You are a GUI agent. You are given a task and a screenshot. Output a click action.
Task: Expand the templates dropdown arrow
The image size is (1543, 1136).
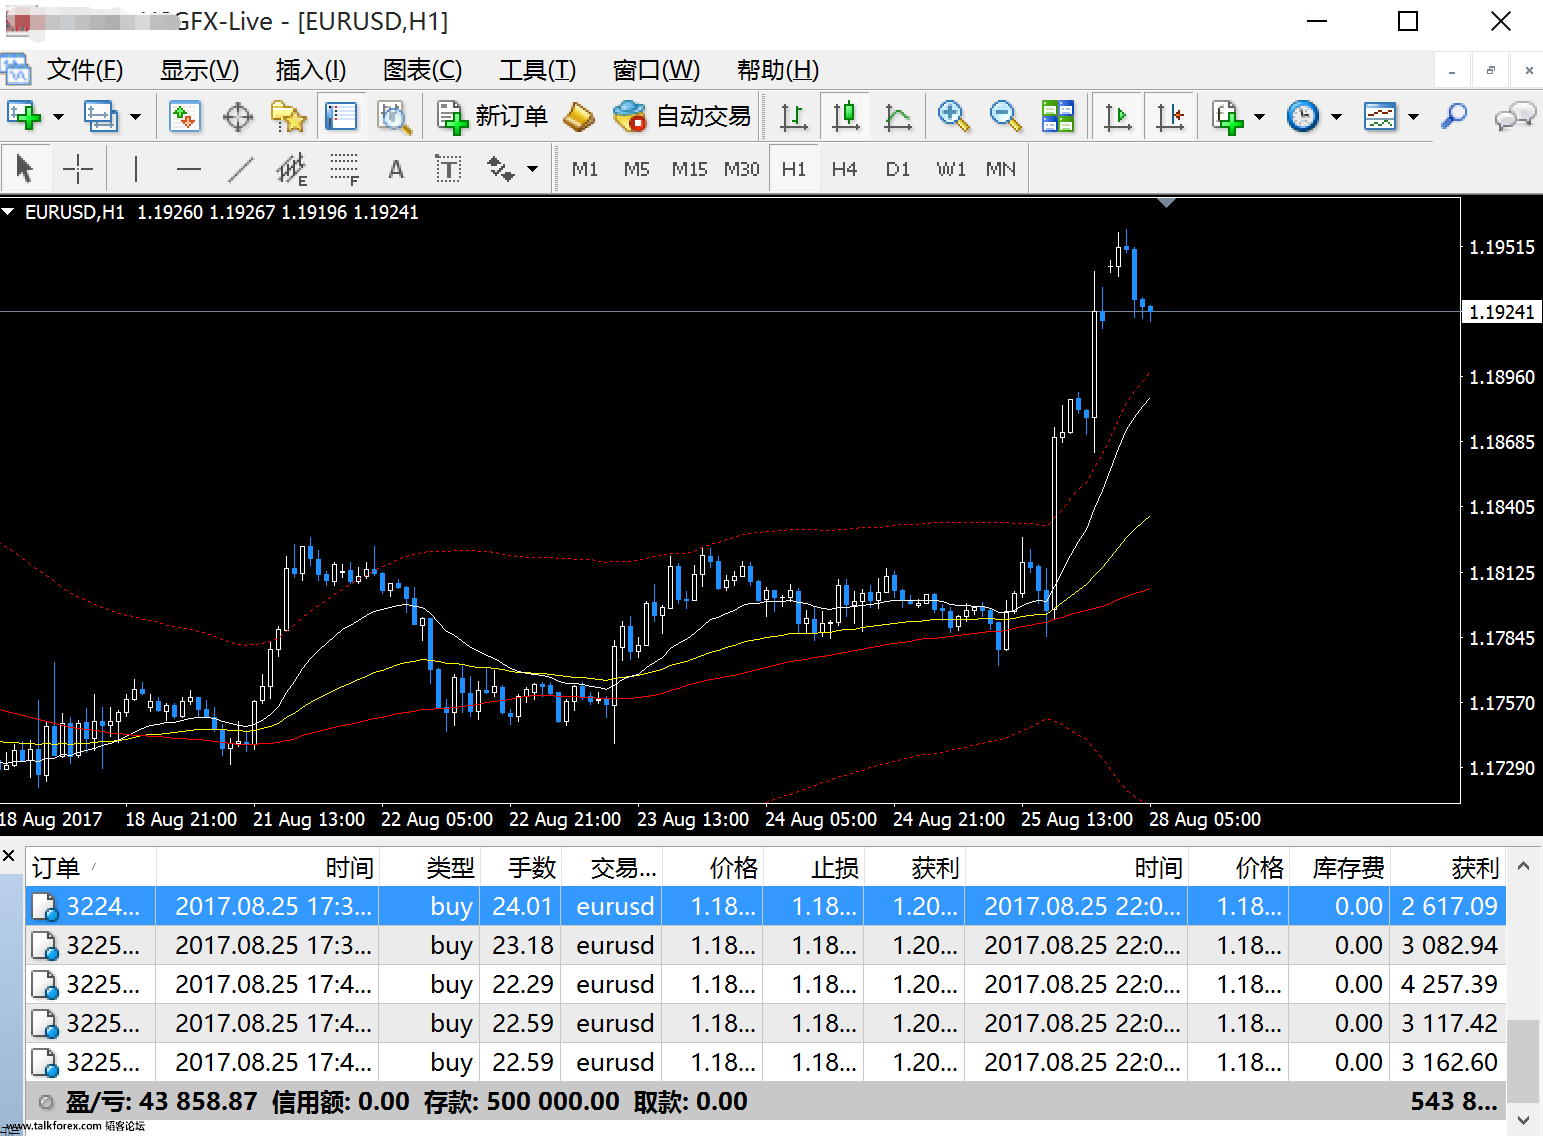(x=1413, y=116)
